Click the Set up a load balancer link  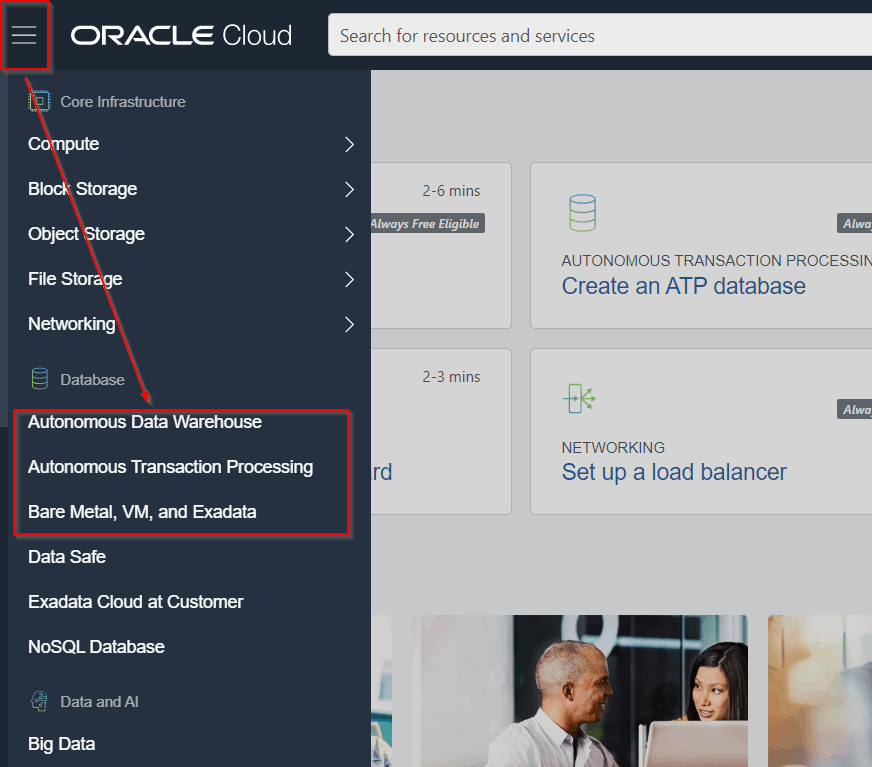point(674,472)
